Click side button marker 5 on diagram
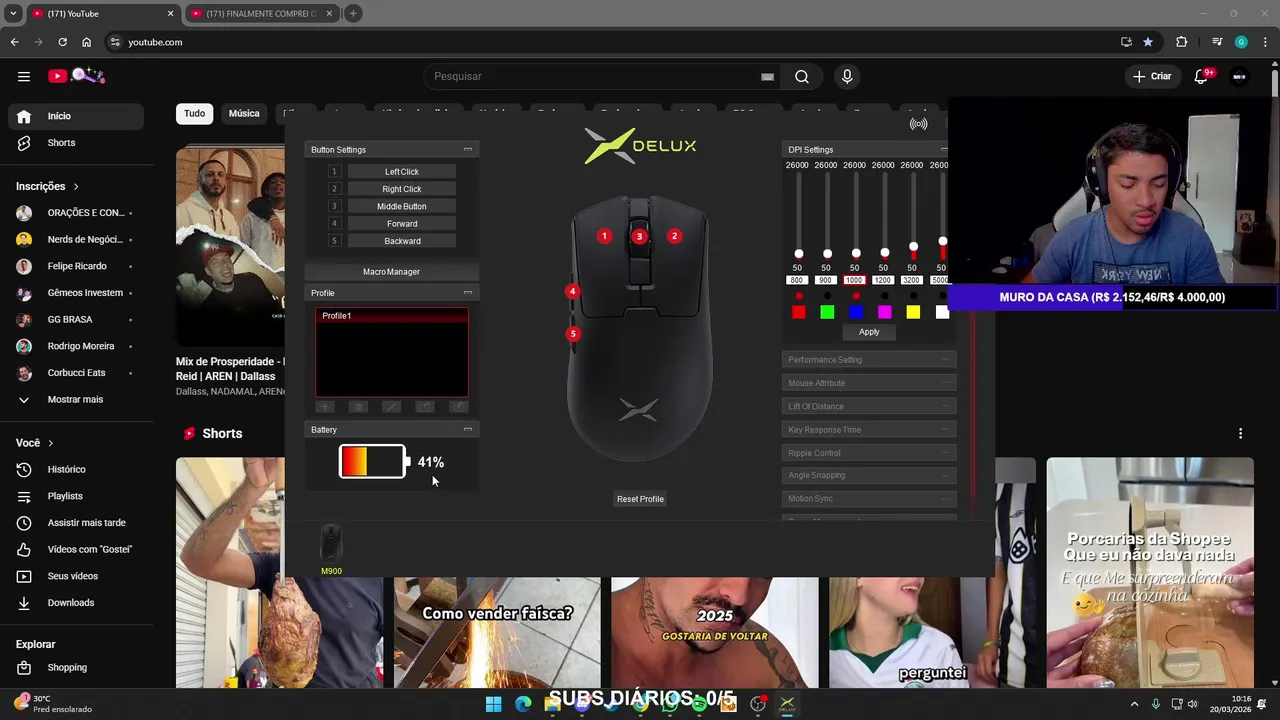 tap(573, 334)
